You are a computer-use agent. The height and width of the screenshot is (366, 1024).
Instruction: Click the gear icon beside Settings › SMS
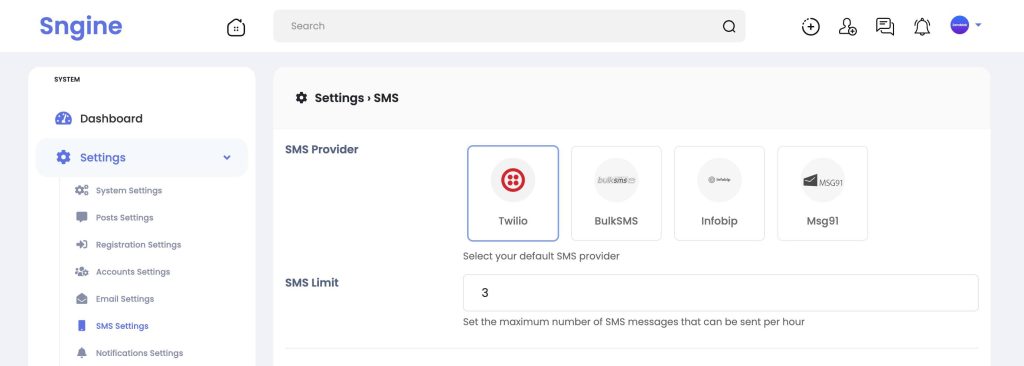click(301, 97)
